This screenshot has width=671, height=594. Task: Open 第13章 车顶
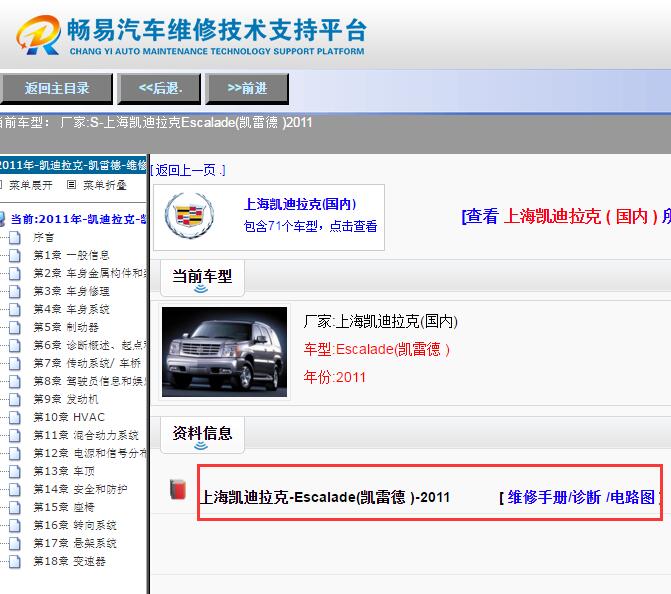coord(64,471)
